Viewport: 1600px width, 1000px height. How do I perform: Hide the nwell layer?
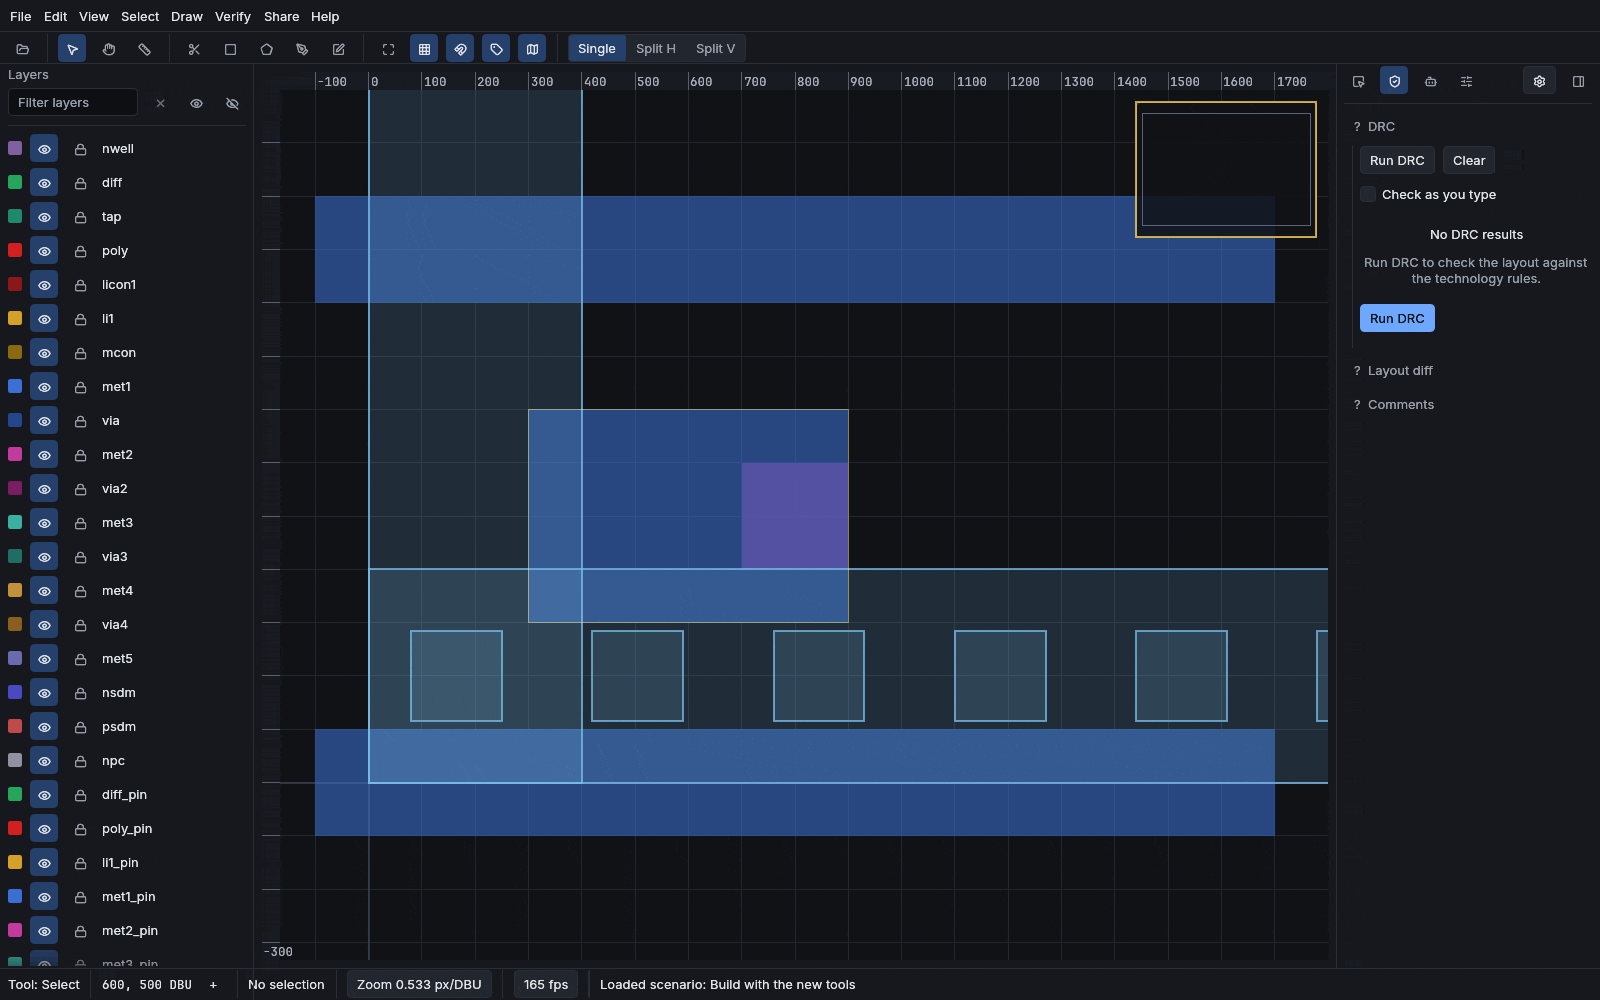tap(44, 149)
